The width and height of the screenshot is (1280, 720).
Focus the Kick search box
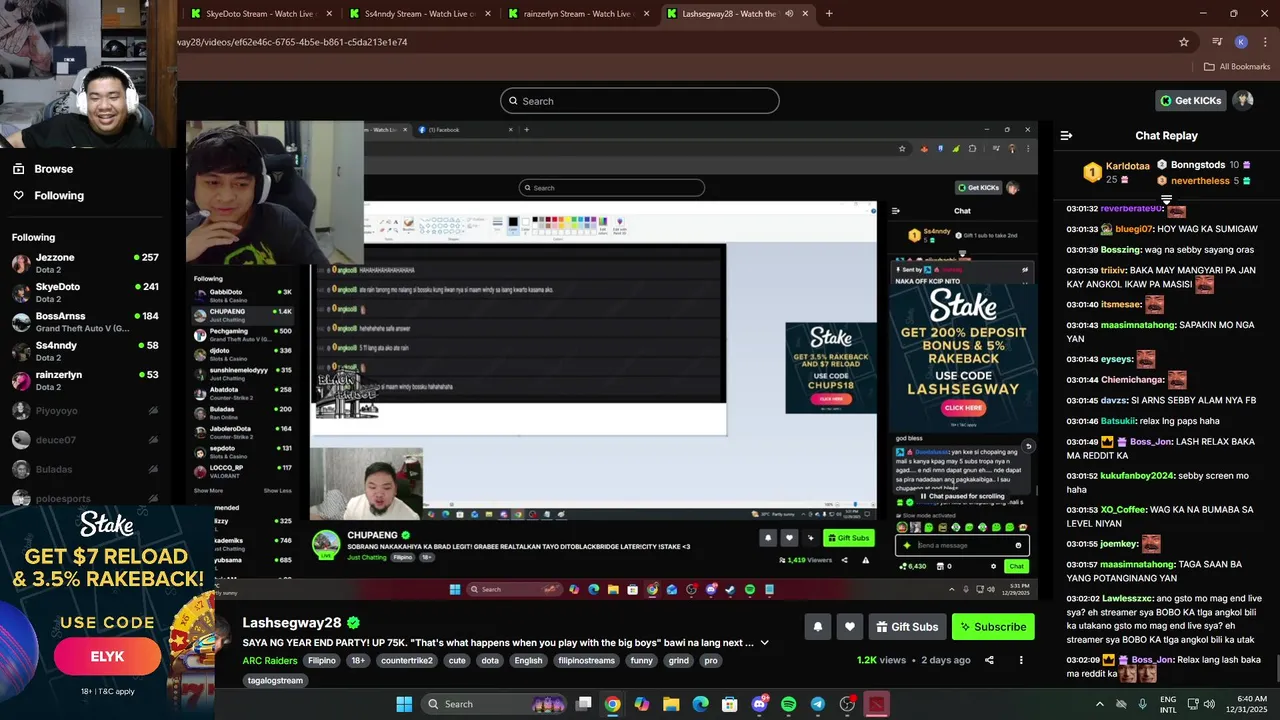pos(640,101)
